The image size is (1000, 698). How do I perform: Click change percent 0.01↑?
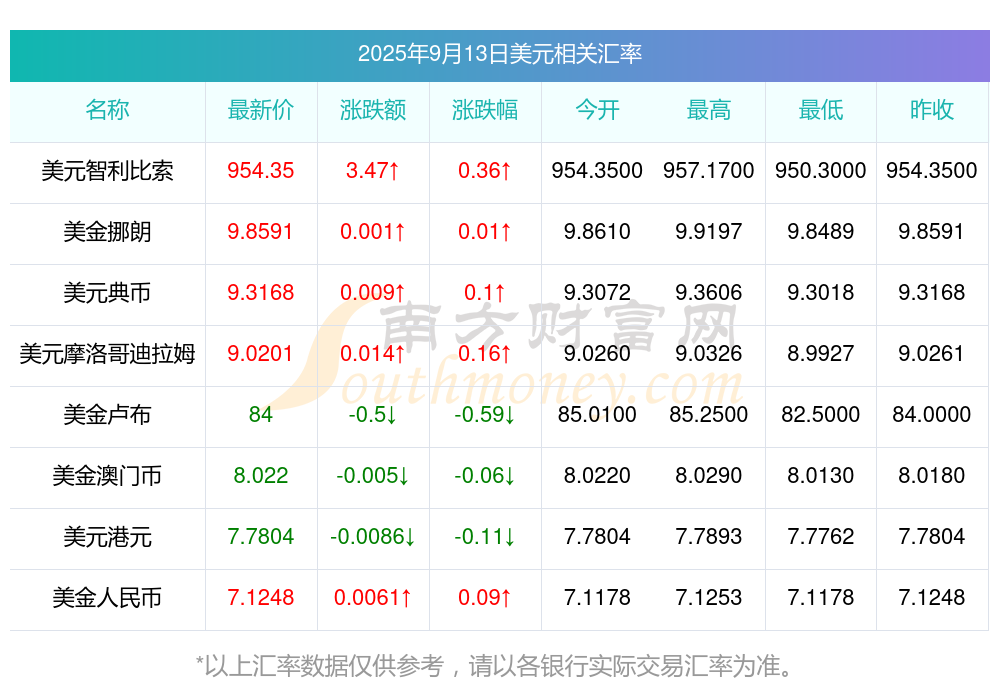coord(485,232)
